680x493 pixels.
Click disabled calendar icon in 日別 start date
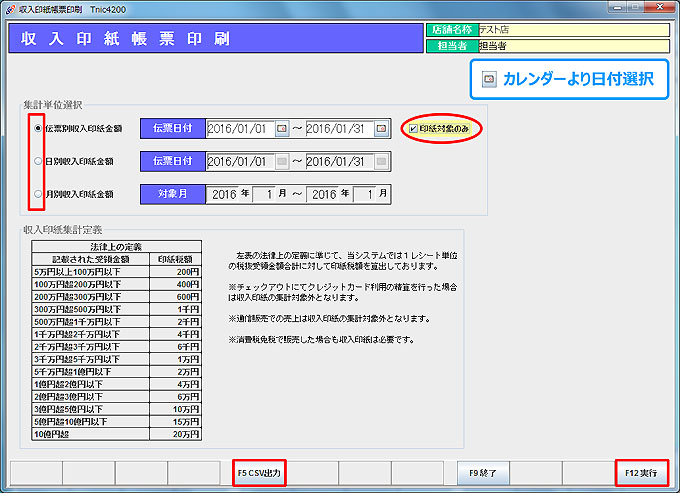282,161
